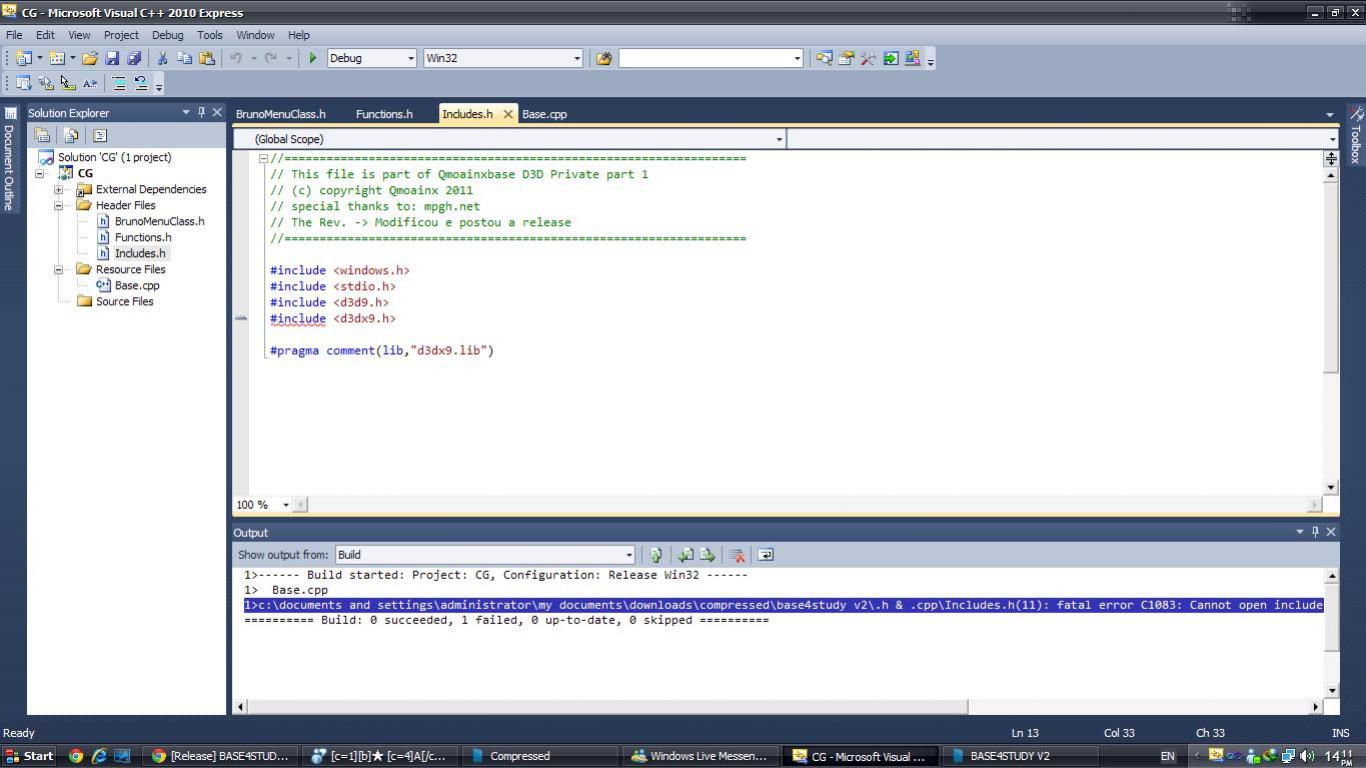Open the 100 % zoom level dropdown
The width and height of the screenshot is (1366, 768).
click(x=286, y=505)
